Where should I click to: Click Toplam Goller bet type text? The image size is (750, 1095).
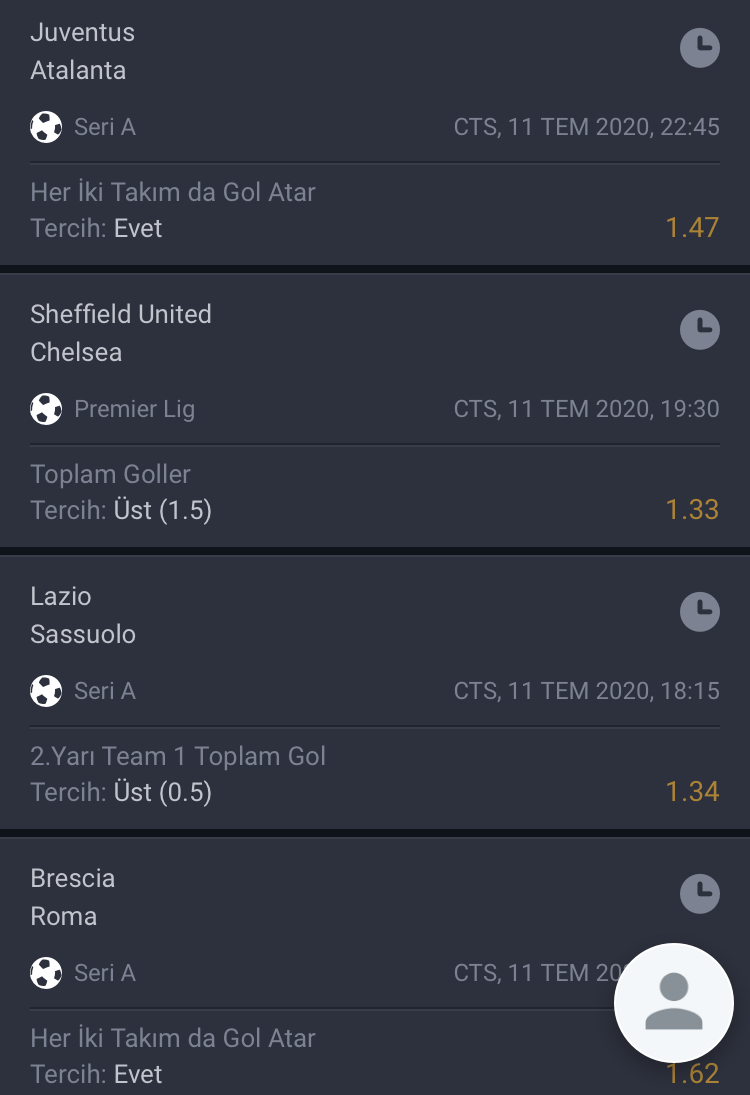(110, 475)
